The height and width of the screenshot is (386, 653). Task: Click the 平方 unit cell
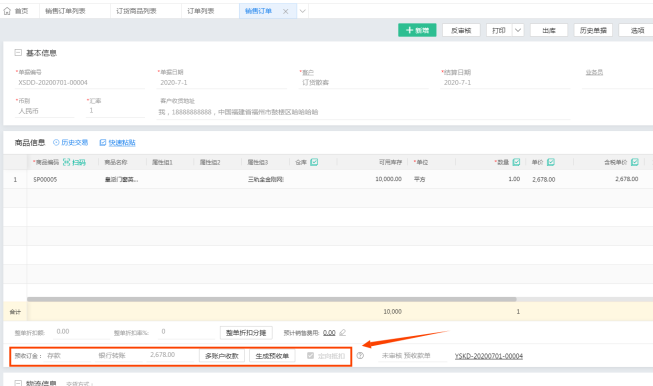point(419,179)
